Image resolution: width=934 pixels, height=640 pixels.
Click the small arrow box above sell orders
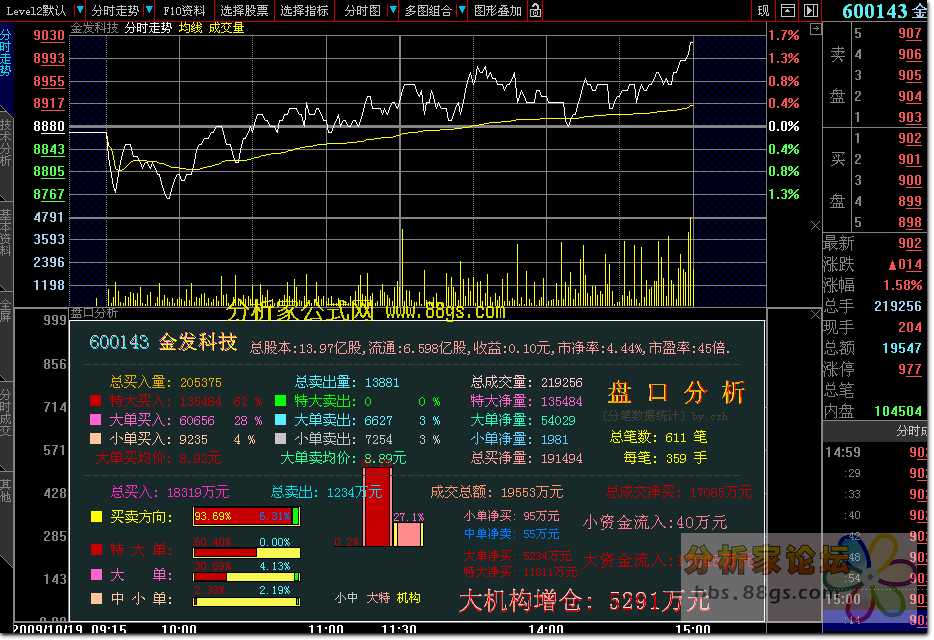815,29
